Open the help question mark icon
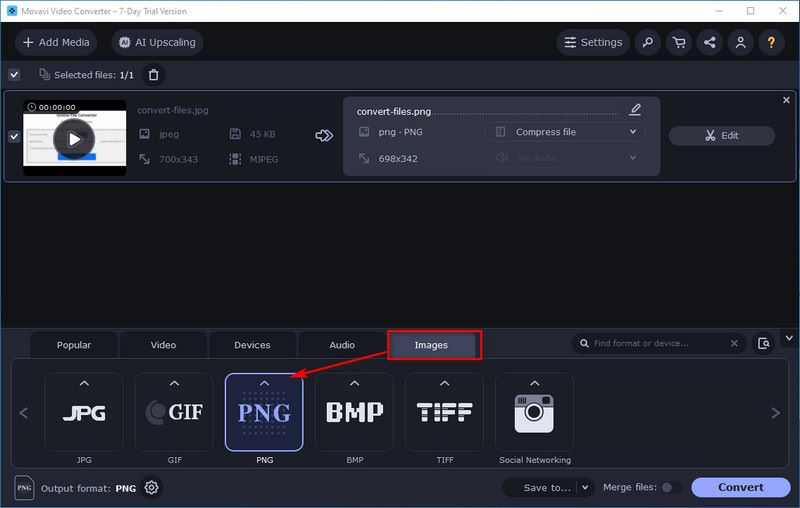This screenshot has width=800, height=508. pos(771,42)
